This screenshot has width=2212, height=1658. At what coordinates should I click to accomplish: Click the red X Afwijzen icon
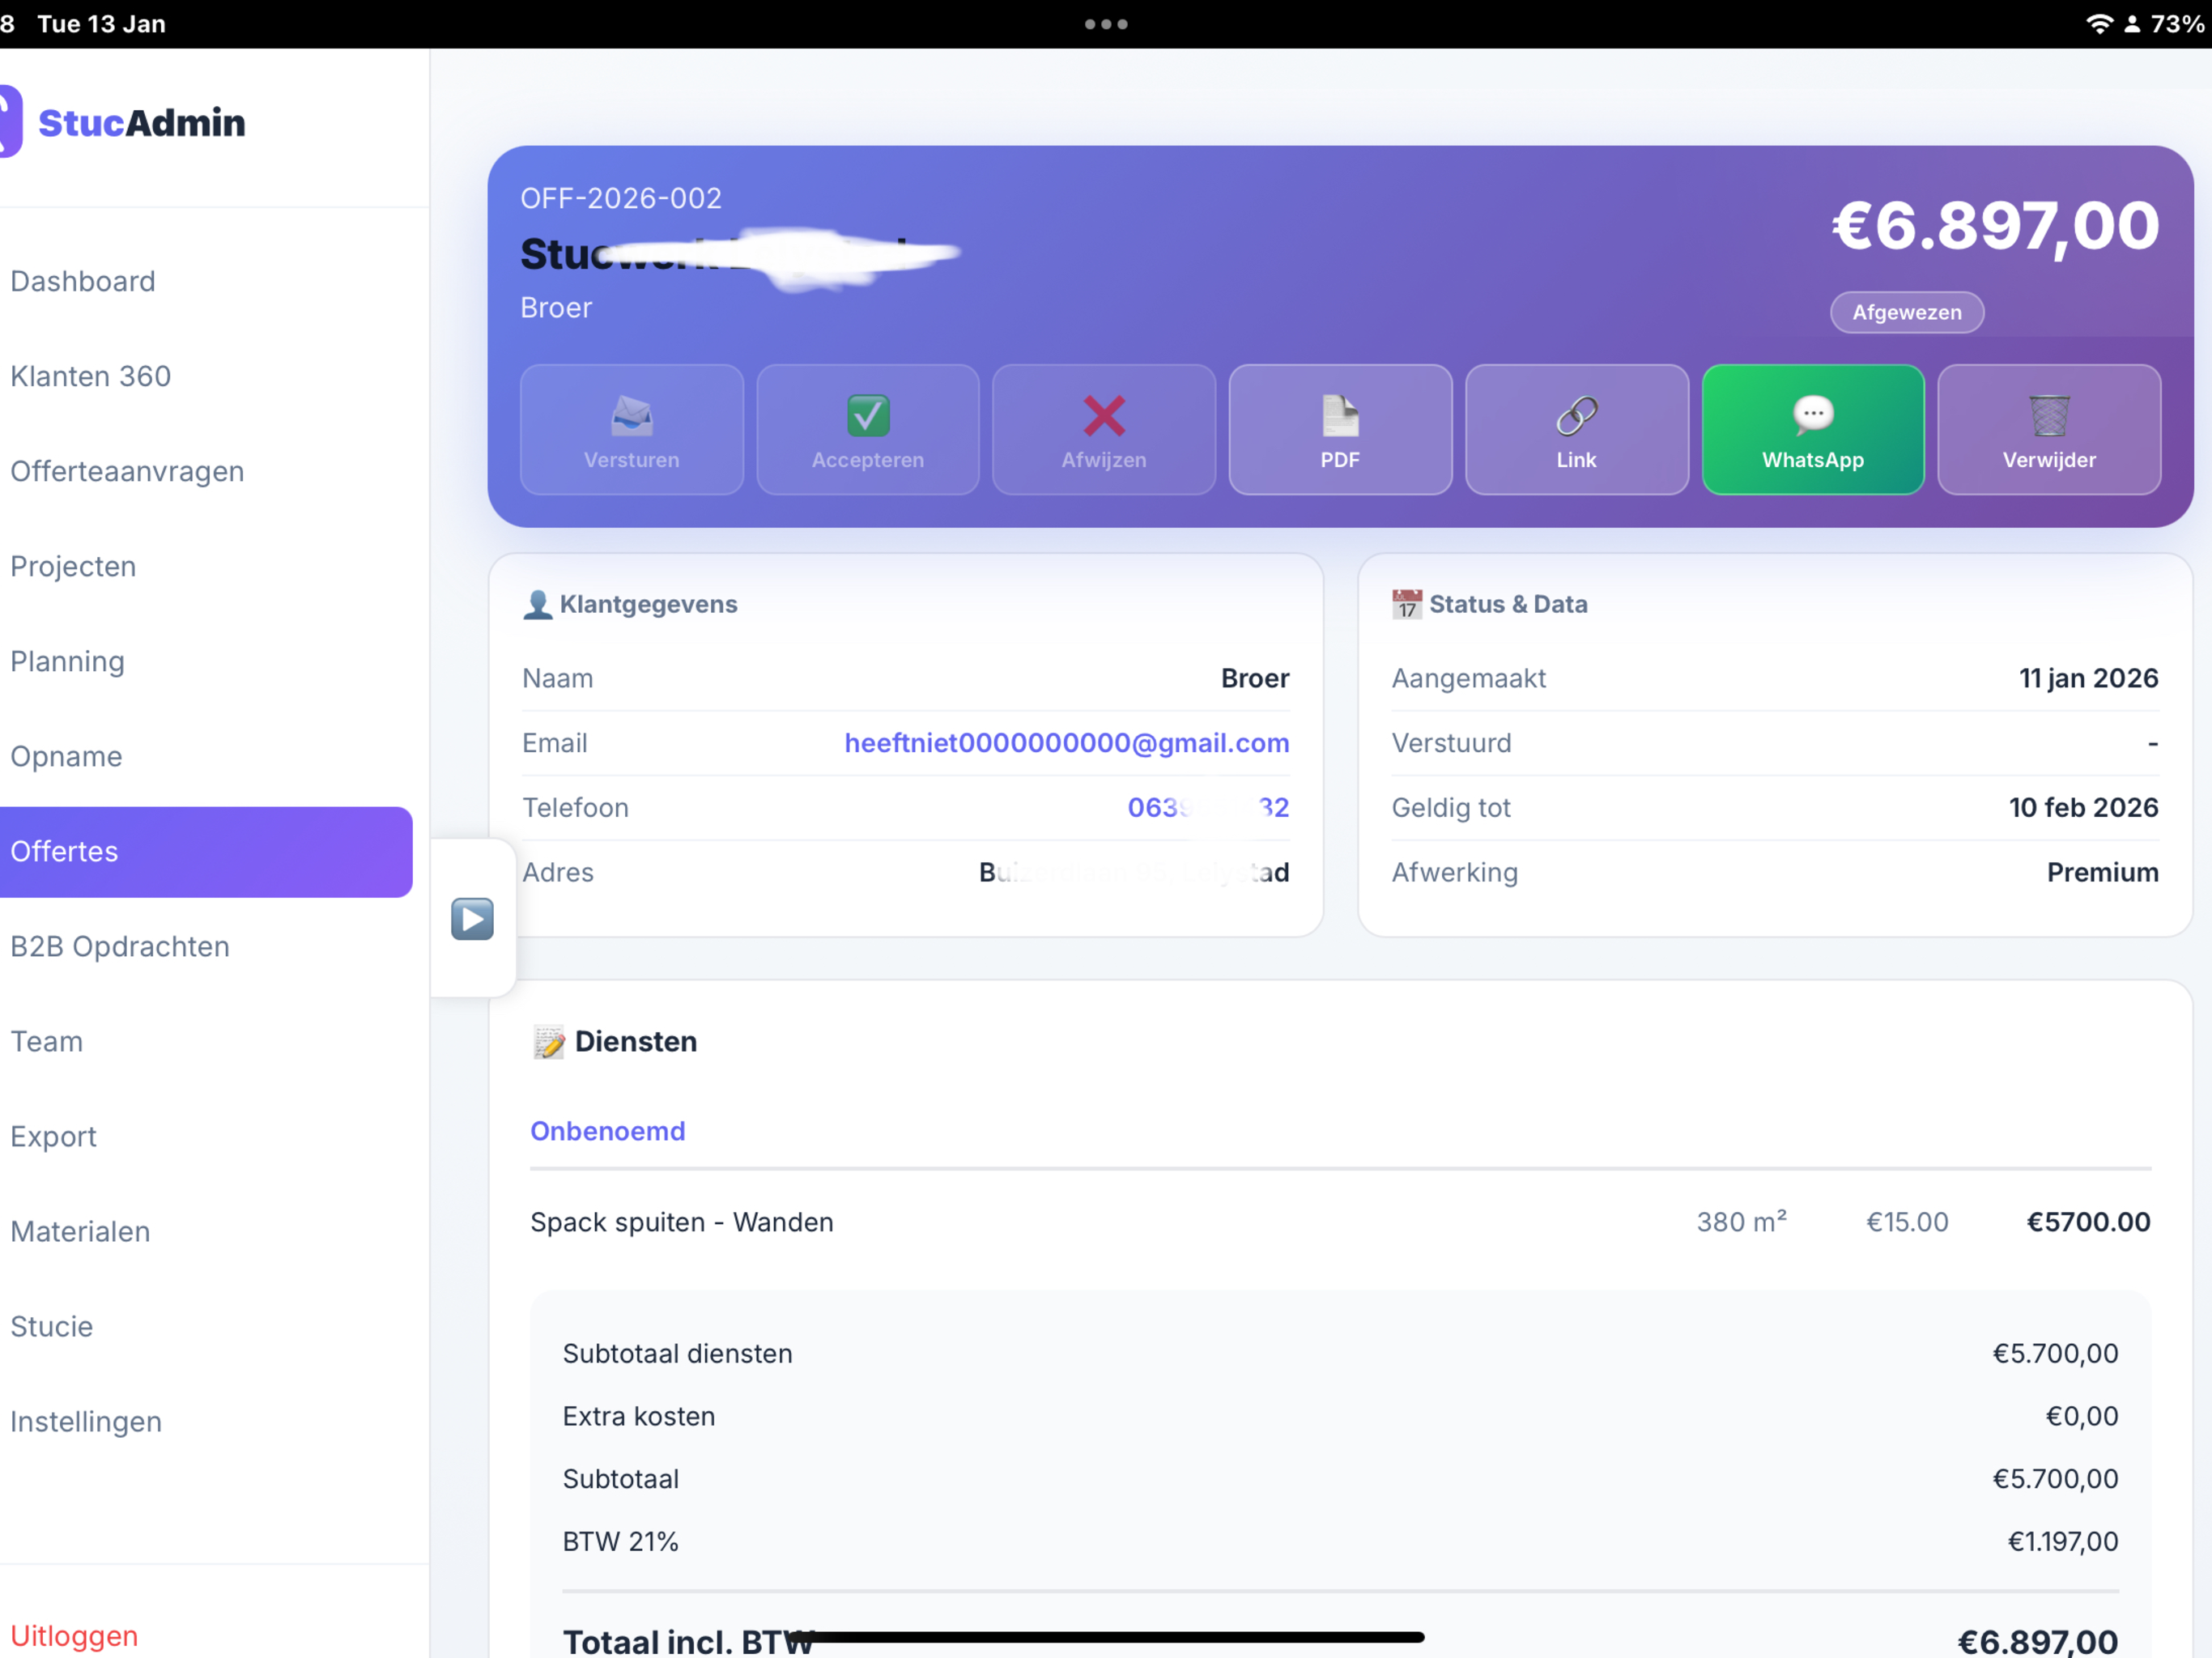[1103, 416]
